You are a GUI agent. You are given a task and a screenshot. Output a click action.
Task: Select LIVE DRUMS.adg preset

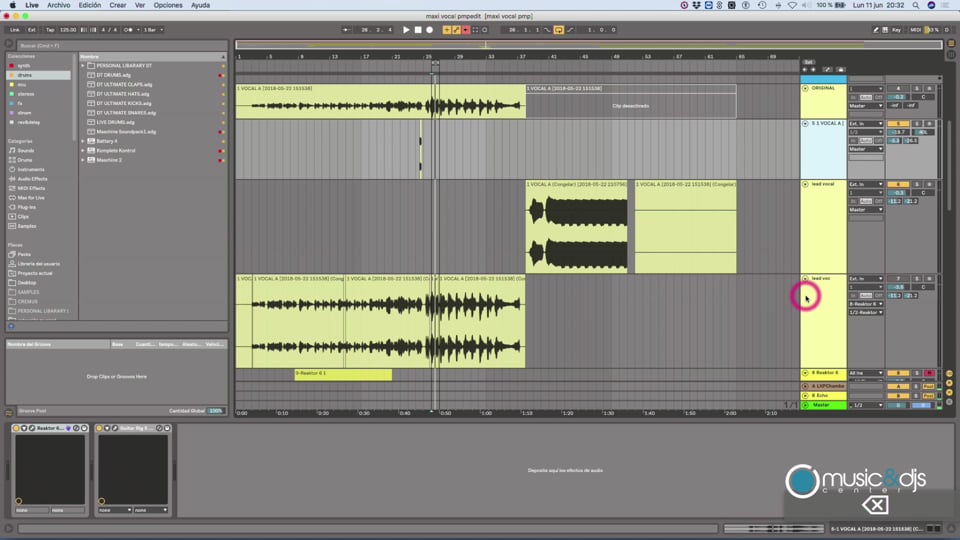point(115,122)
